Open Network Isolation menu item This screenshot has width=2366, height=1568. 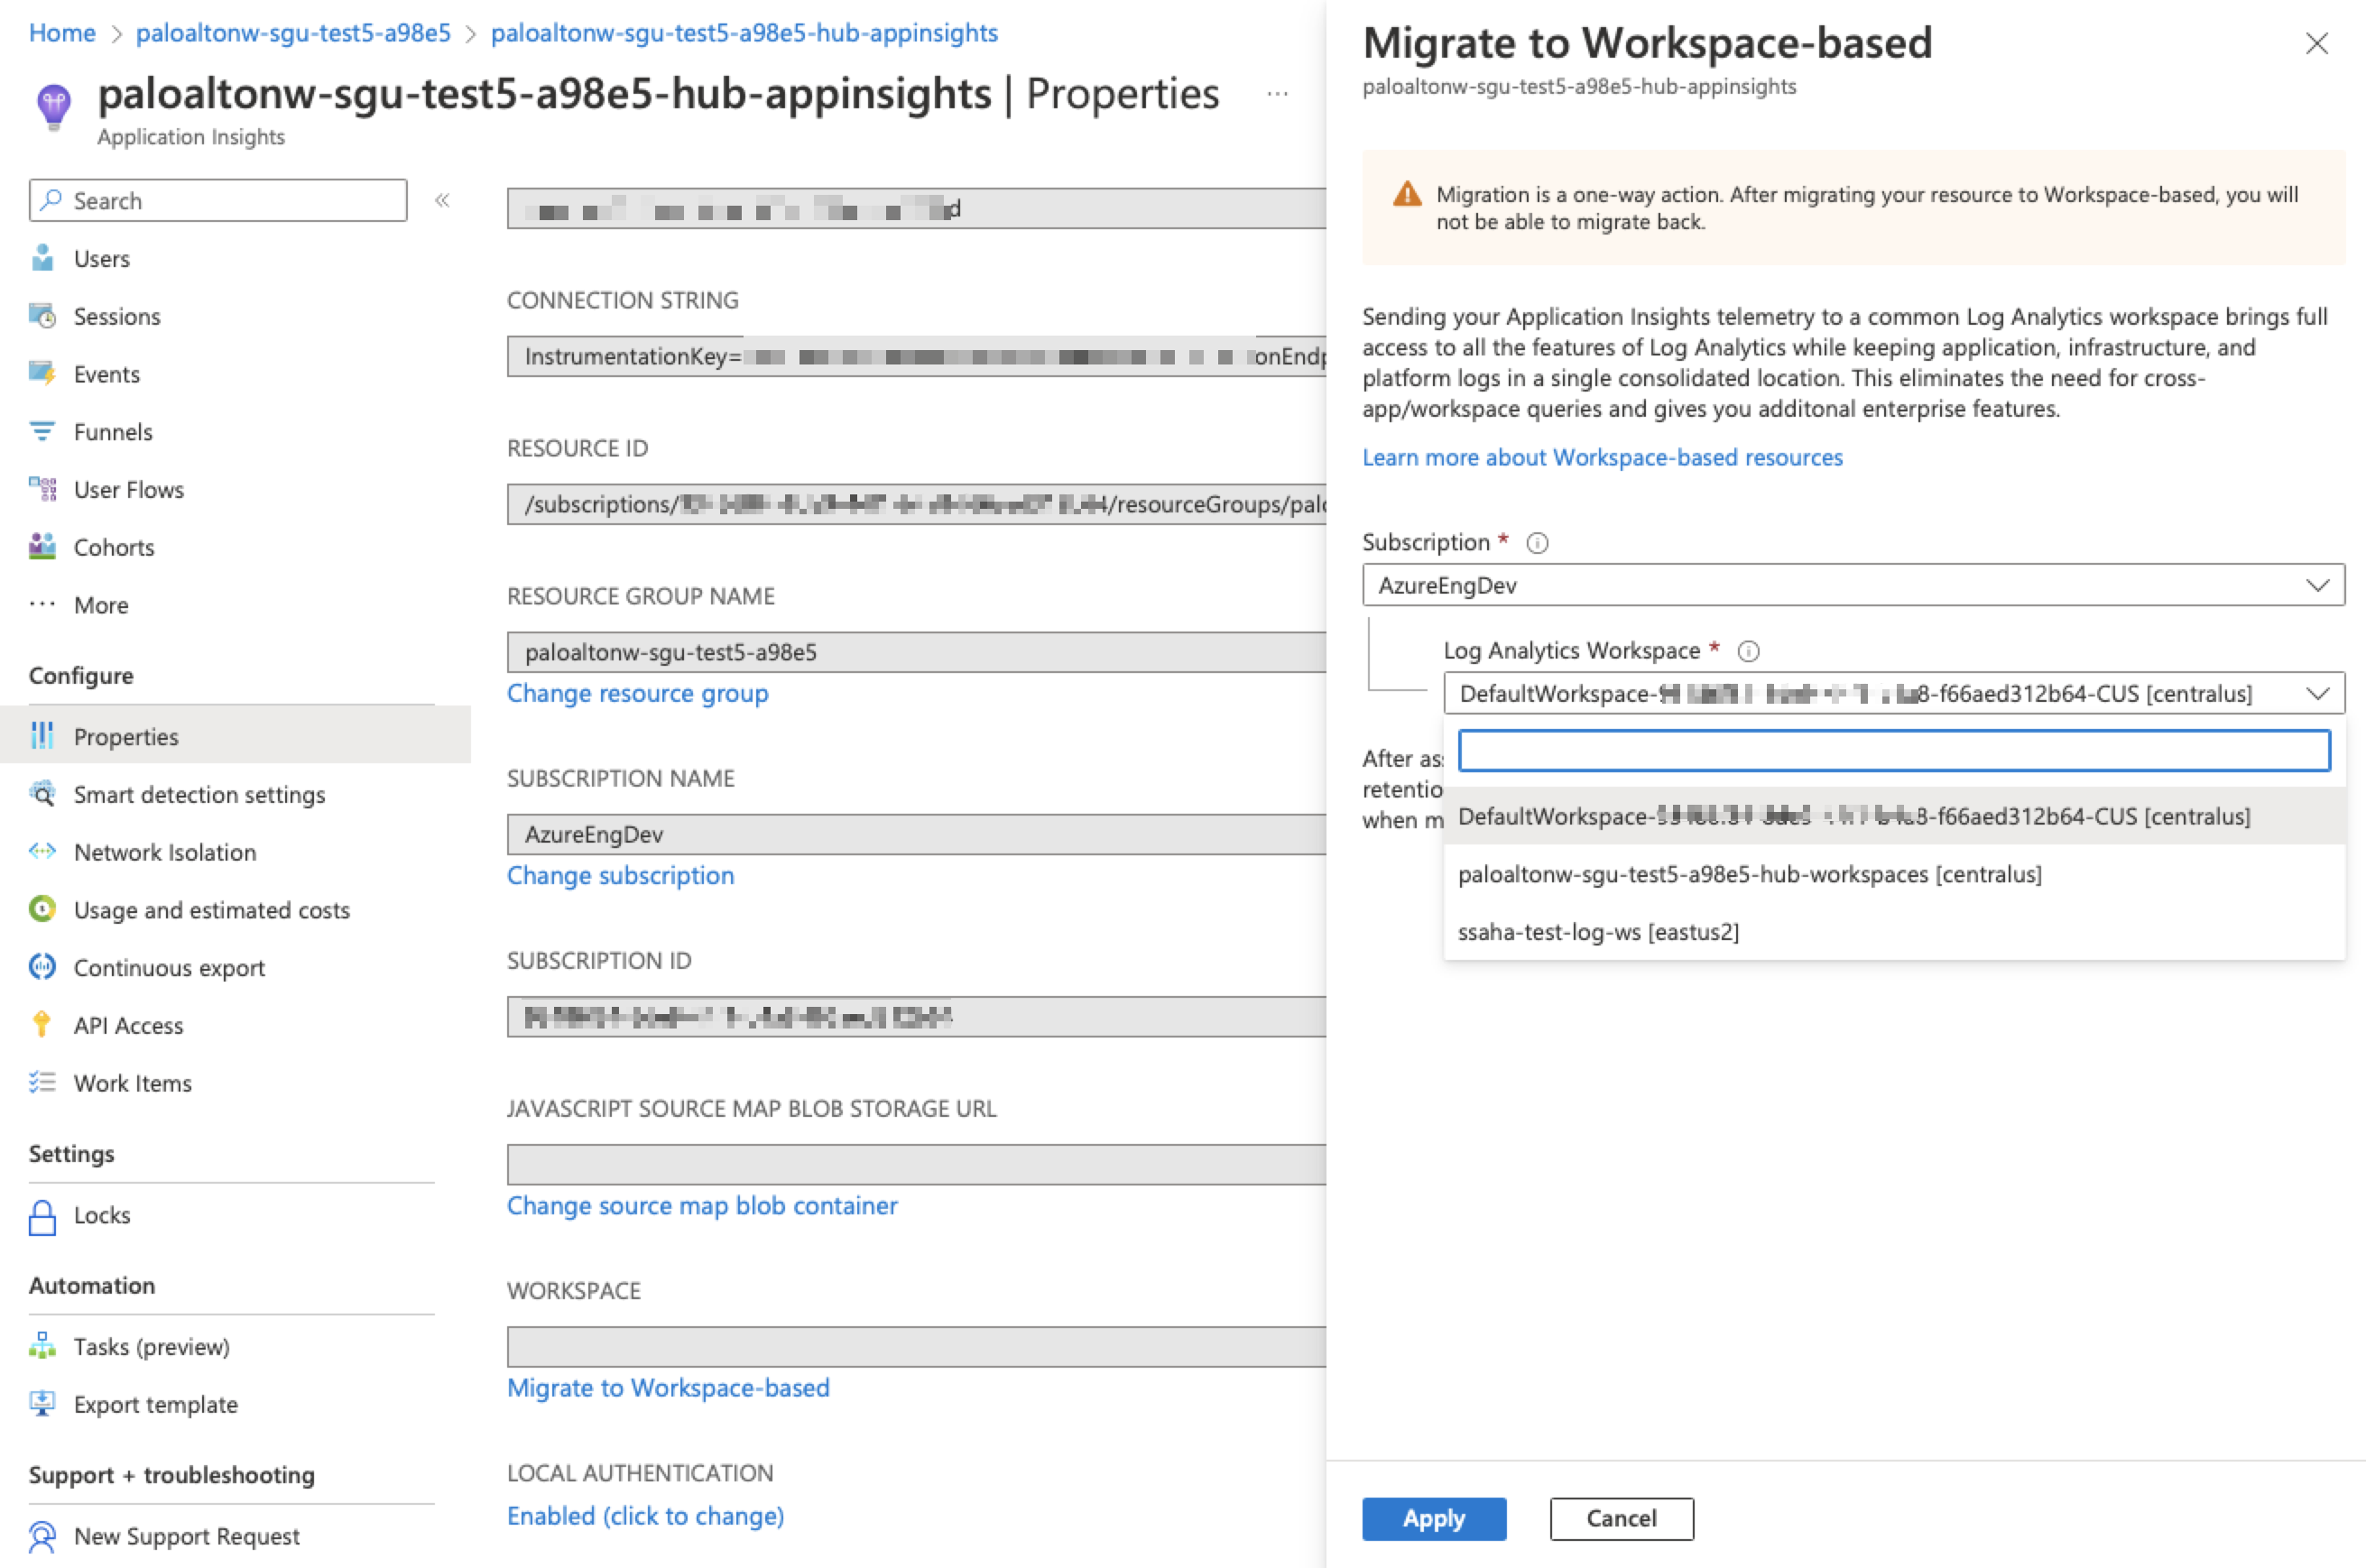click(x=165, y=852)
